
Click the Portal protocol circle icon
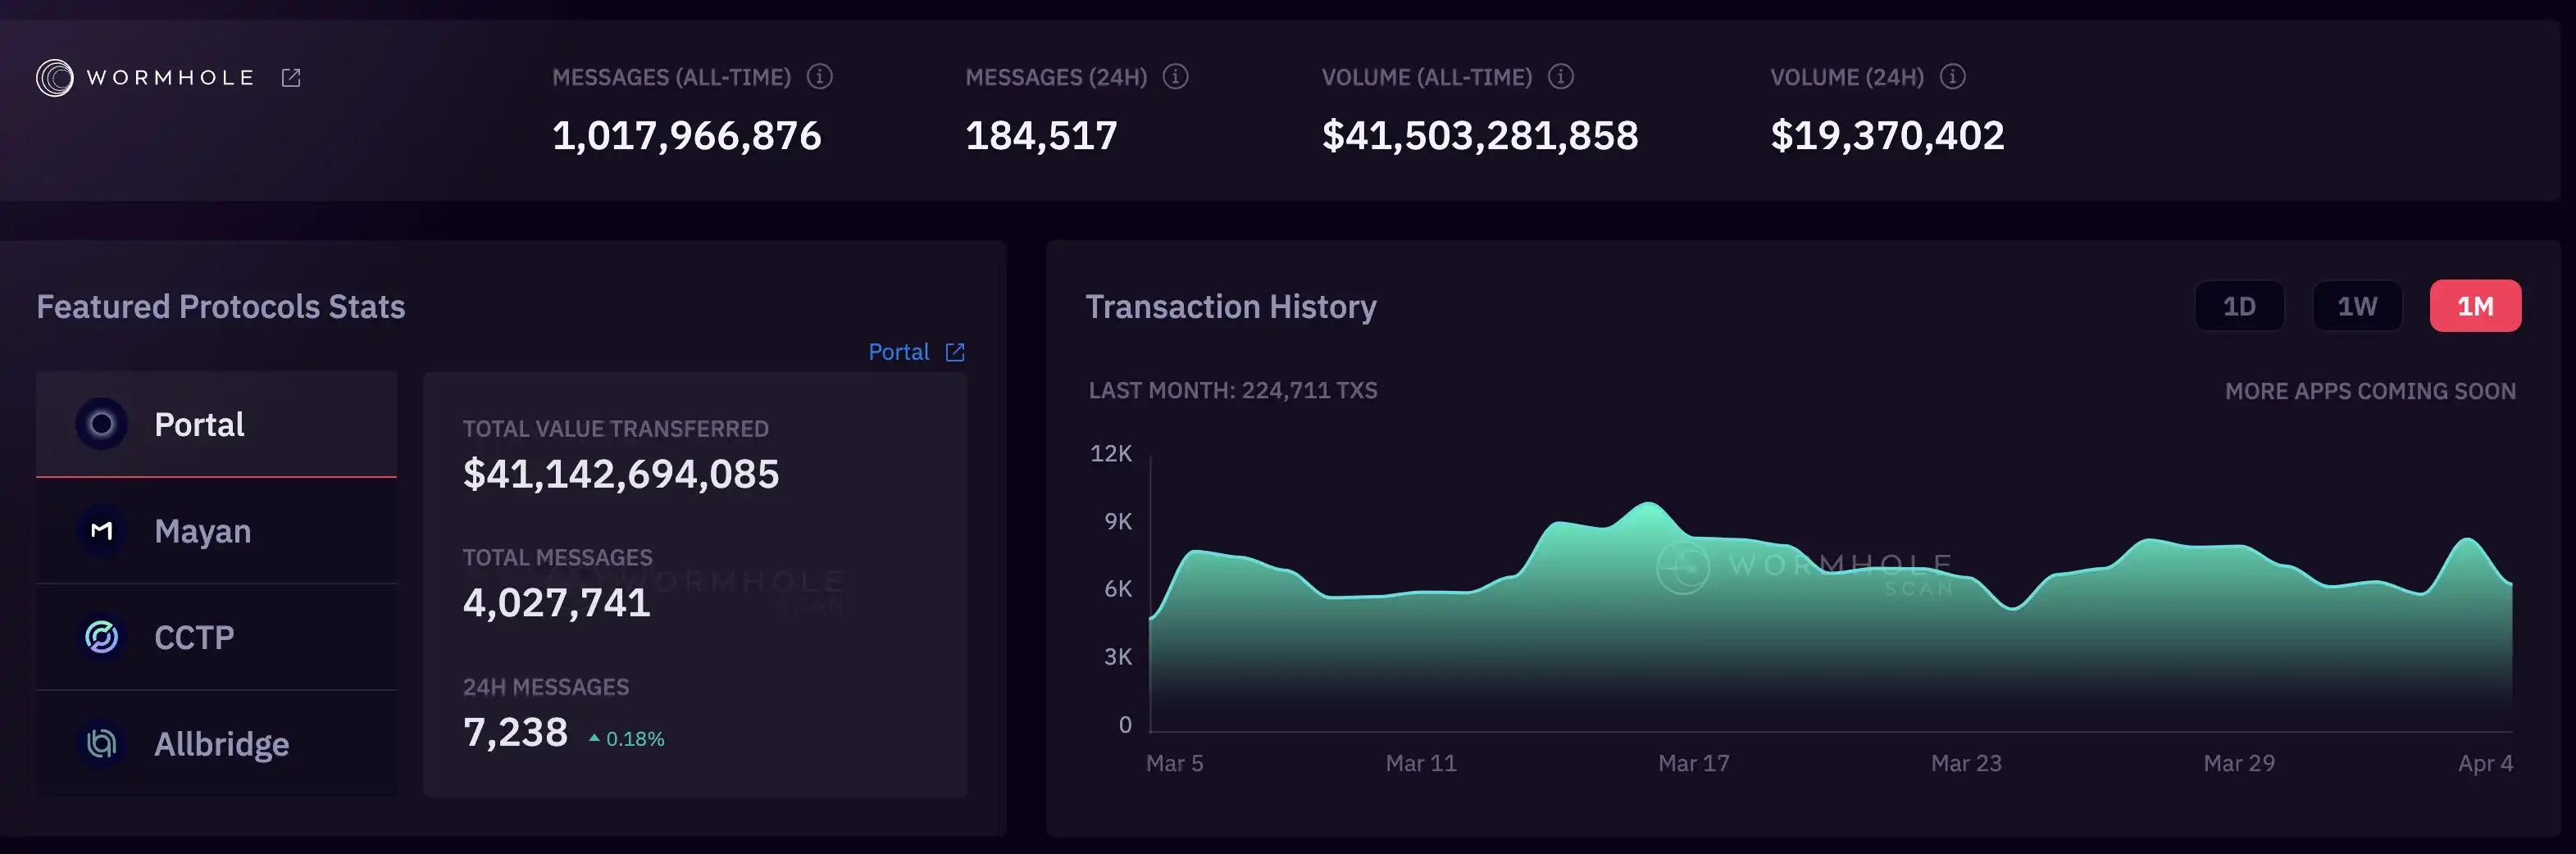pyautogui.click(x=102, y=424)
